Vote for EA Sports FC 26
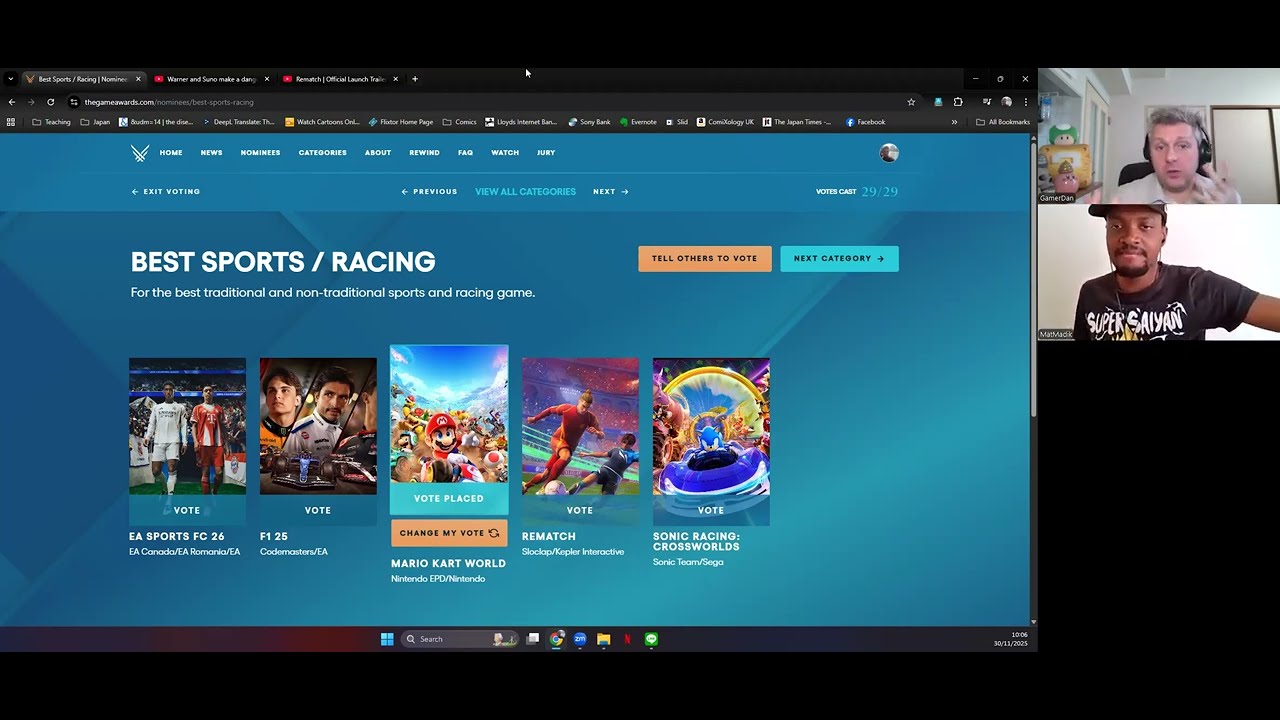The width and height of the screenshot is (1280, 720). click(187, 510)
